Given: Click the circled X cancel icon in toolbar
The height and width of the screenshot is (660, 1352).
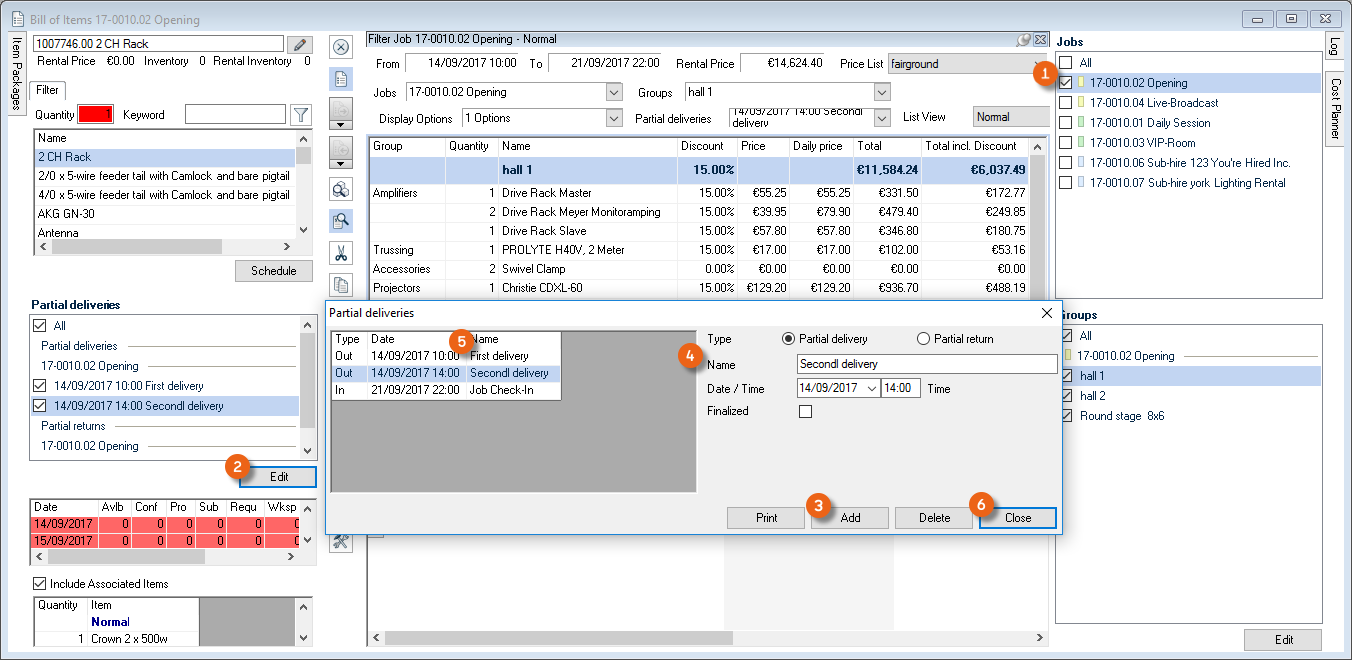Looking at the screenshot, I should click(x=340, y=47).
